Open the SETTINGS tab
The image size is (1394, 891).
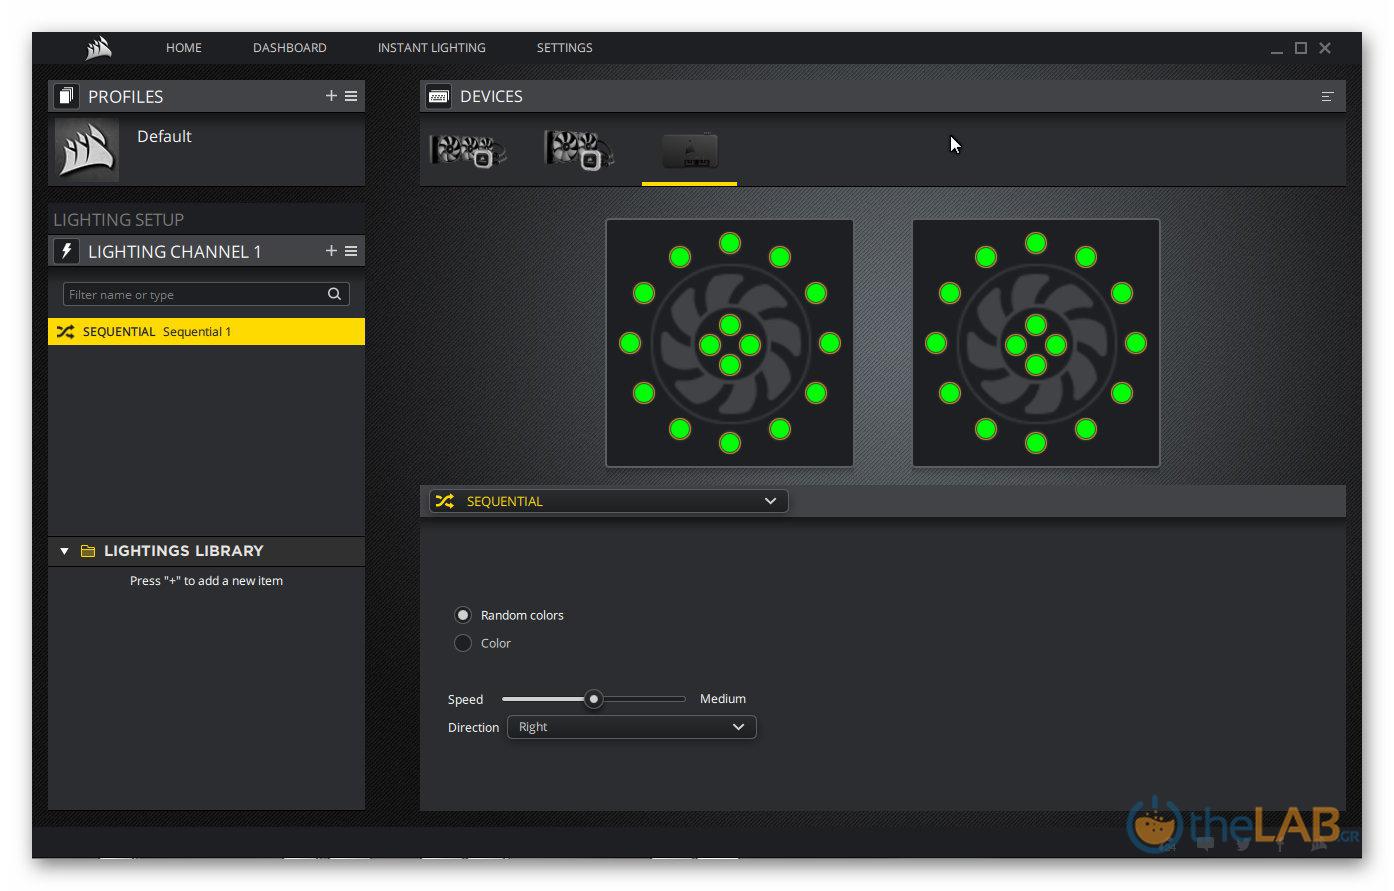tap(565, 48)
